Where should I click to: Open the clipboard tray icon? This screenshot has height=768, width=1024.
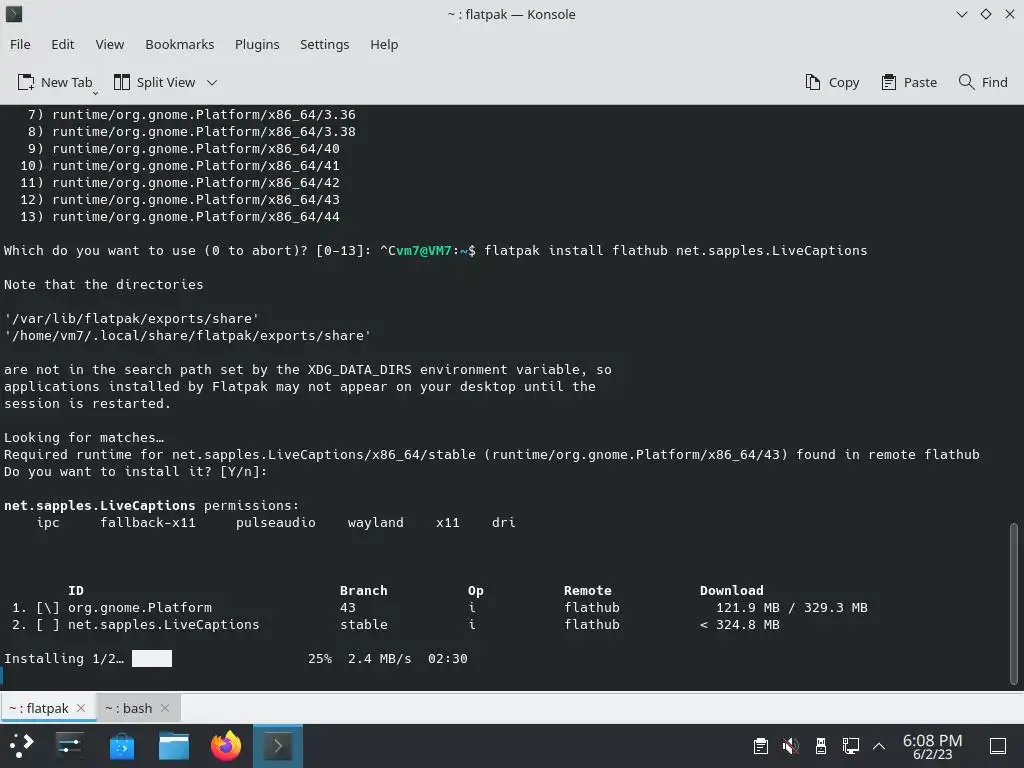(761, 746)
